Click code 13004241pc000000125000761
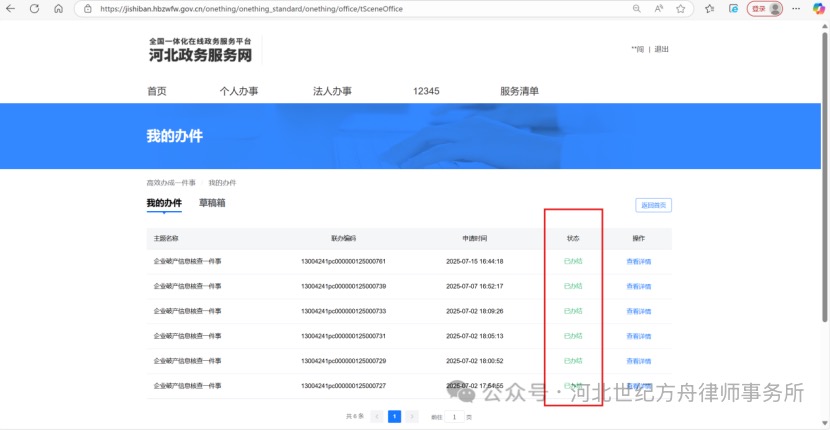 343,261
